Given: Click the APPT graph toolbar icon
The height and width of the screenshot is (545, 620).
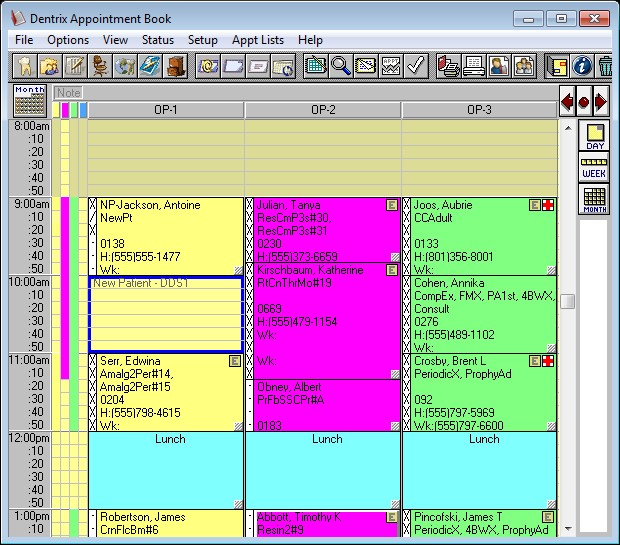Looking at the screenshot, I should click(391, 66).
